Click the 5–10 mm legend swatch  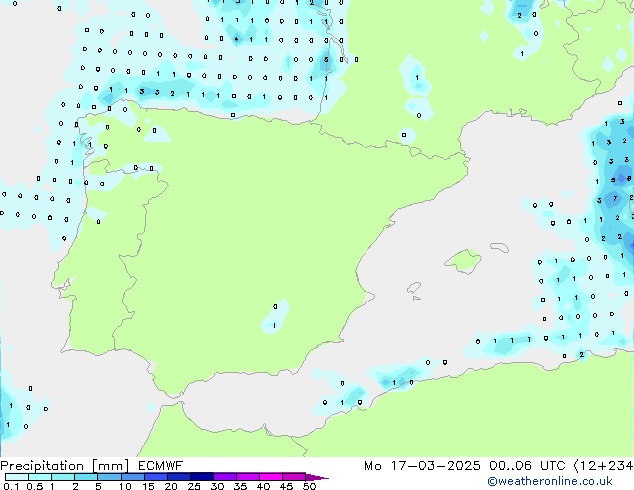tap(109, 477)
